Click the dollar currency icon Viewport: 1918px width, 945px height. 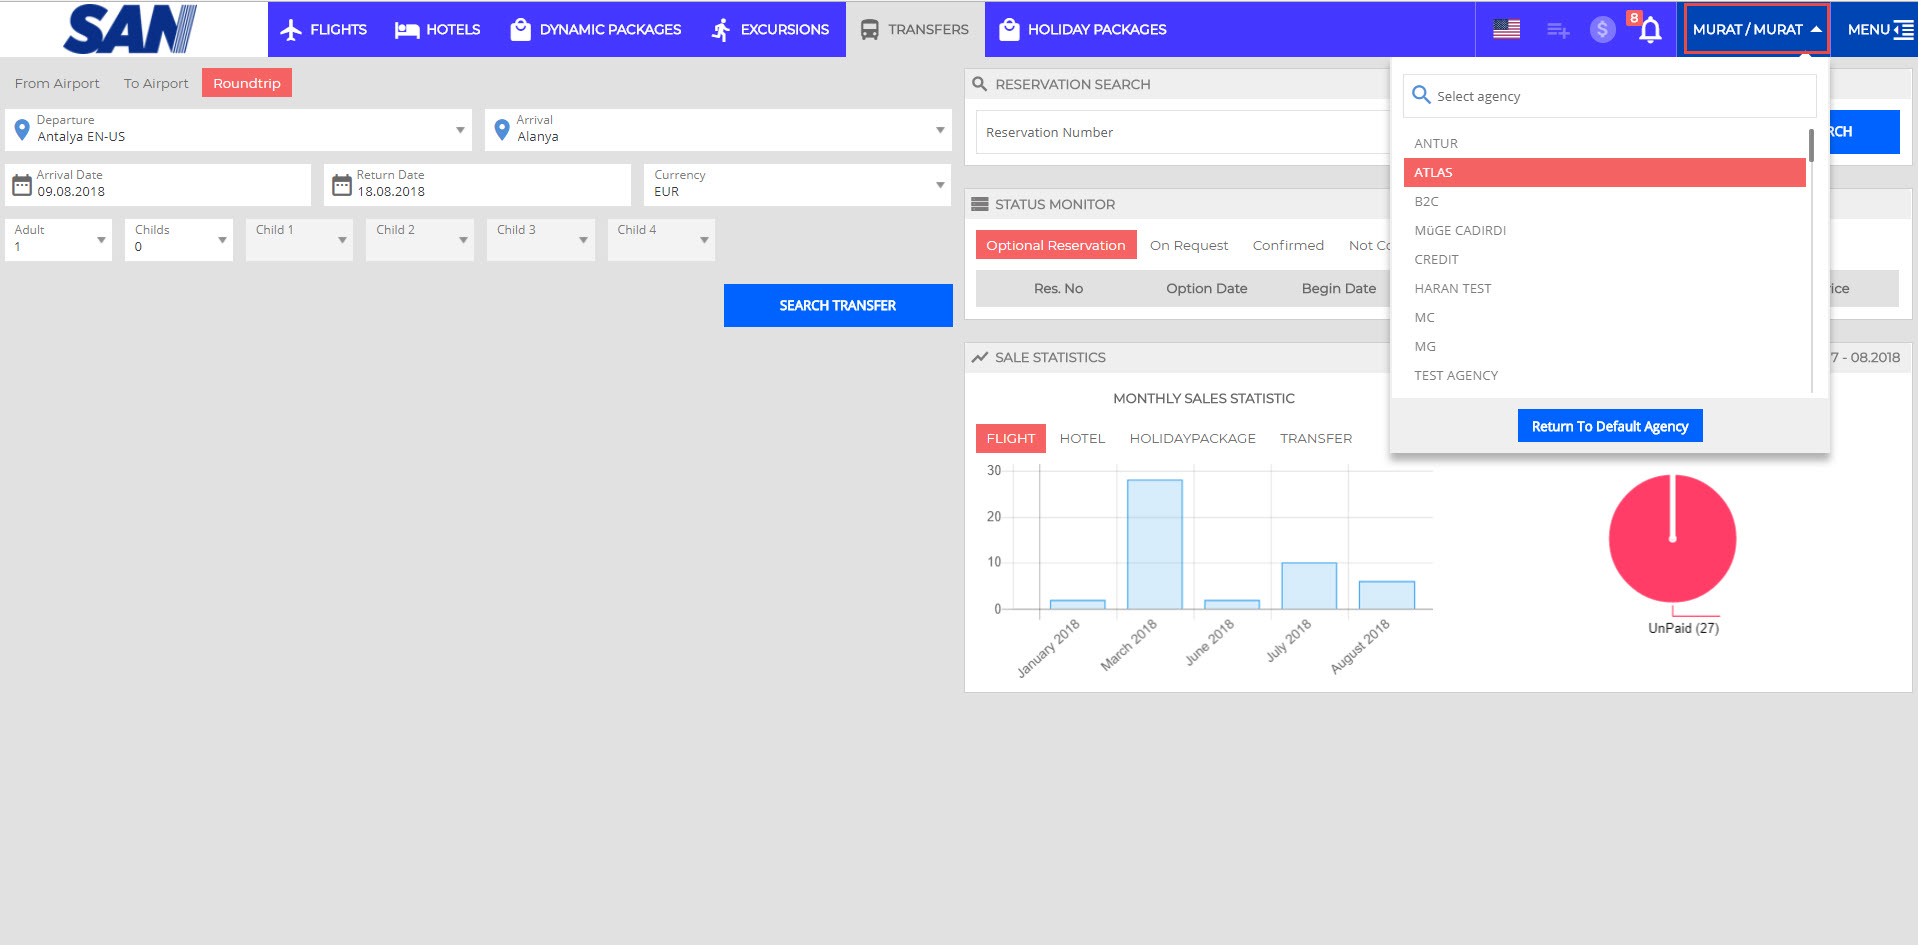pos(1602,30)
